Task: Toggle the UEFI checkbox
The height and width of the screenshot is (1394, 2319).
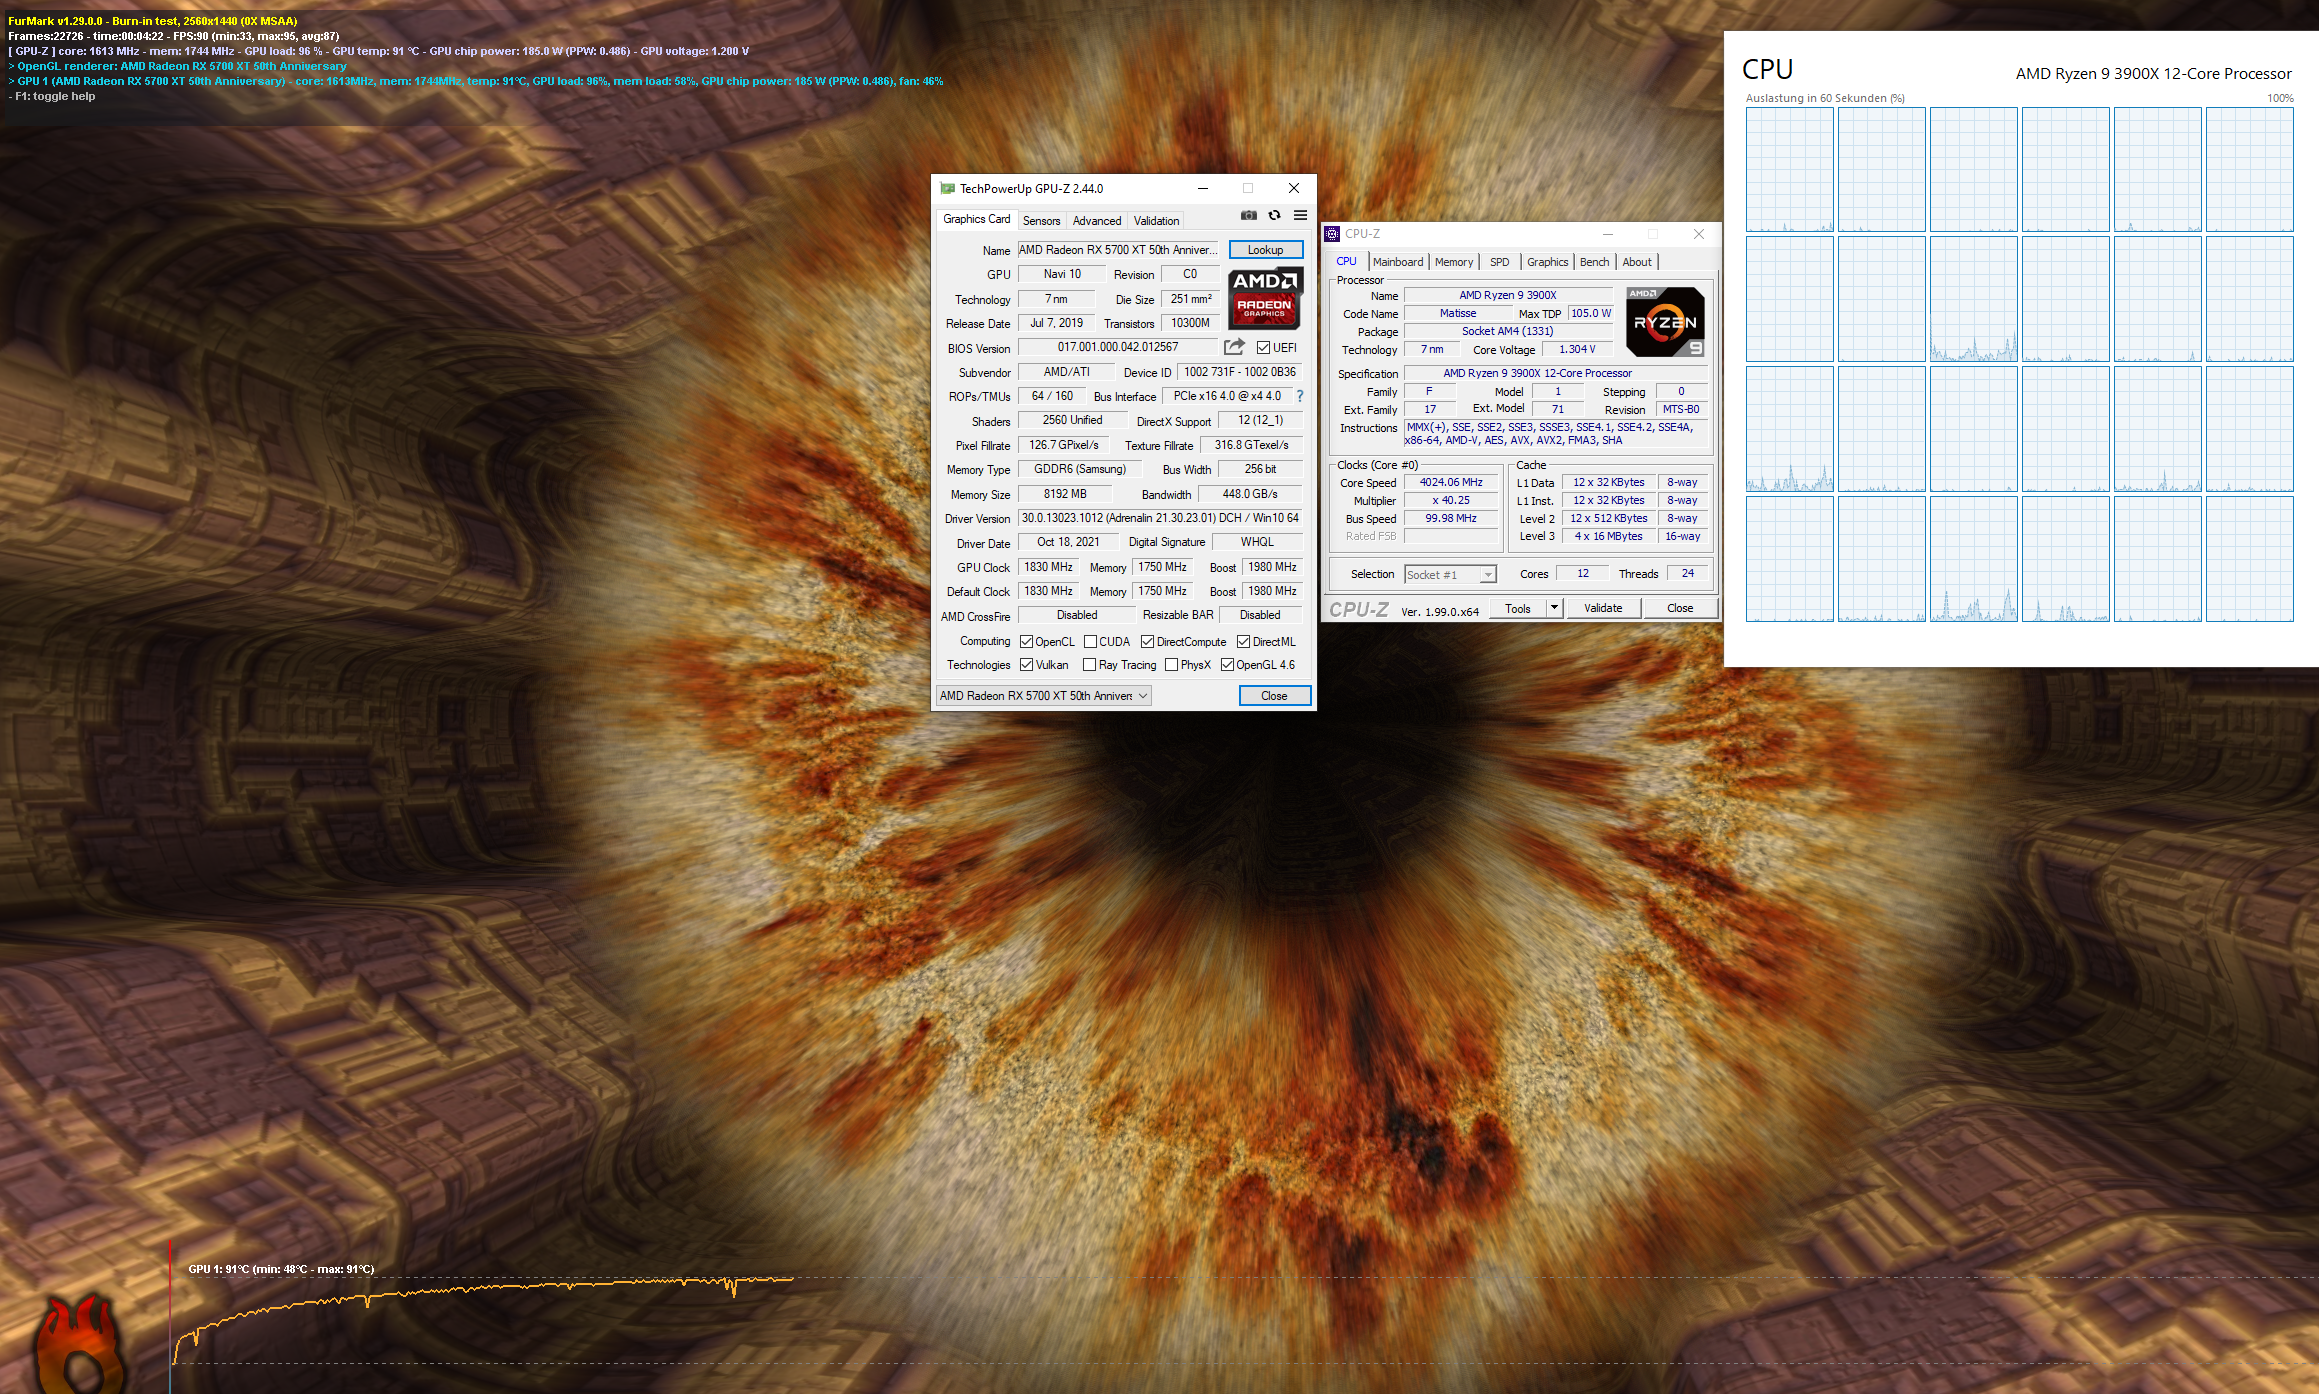Action: click(1263, 348)
